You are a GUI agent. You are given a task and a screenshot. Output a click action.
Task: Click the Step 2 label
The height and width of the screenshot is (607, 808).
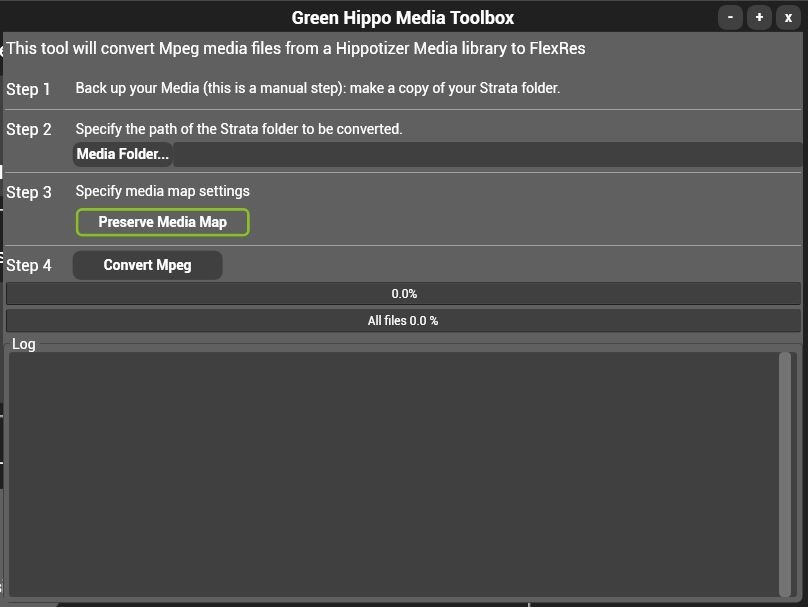coord(29,129)
